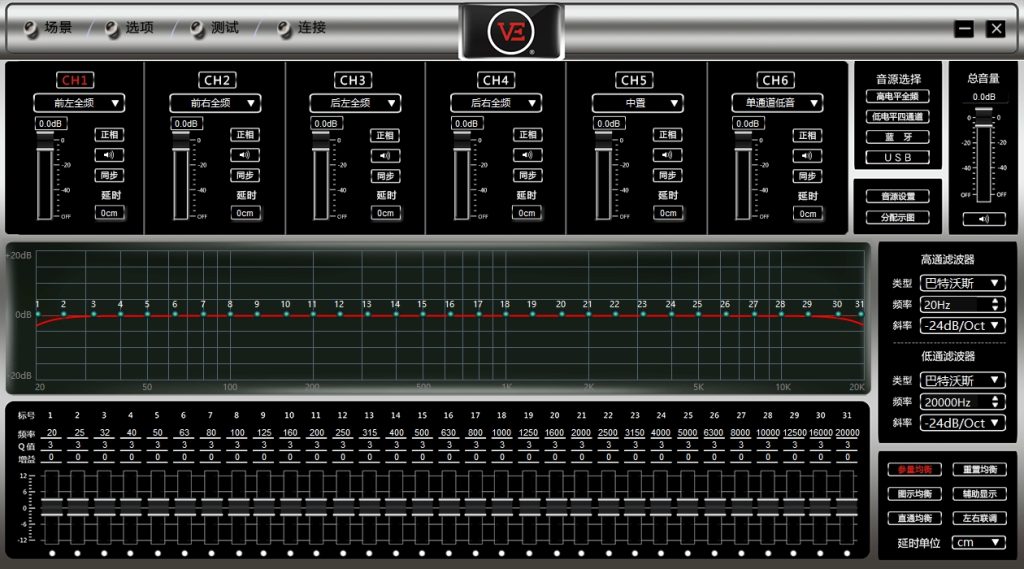This screenshot has height=569, width=1024.
Task: Open 分配示图 allocation diagram
Action: 898,218
